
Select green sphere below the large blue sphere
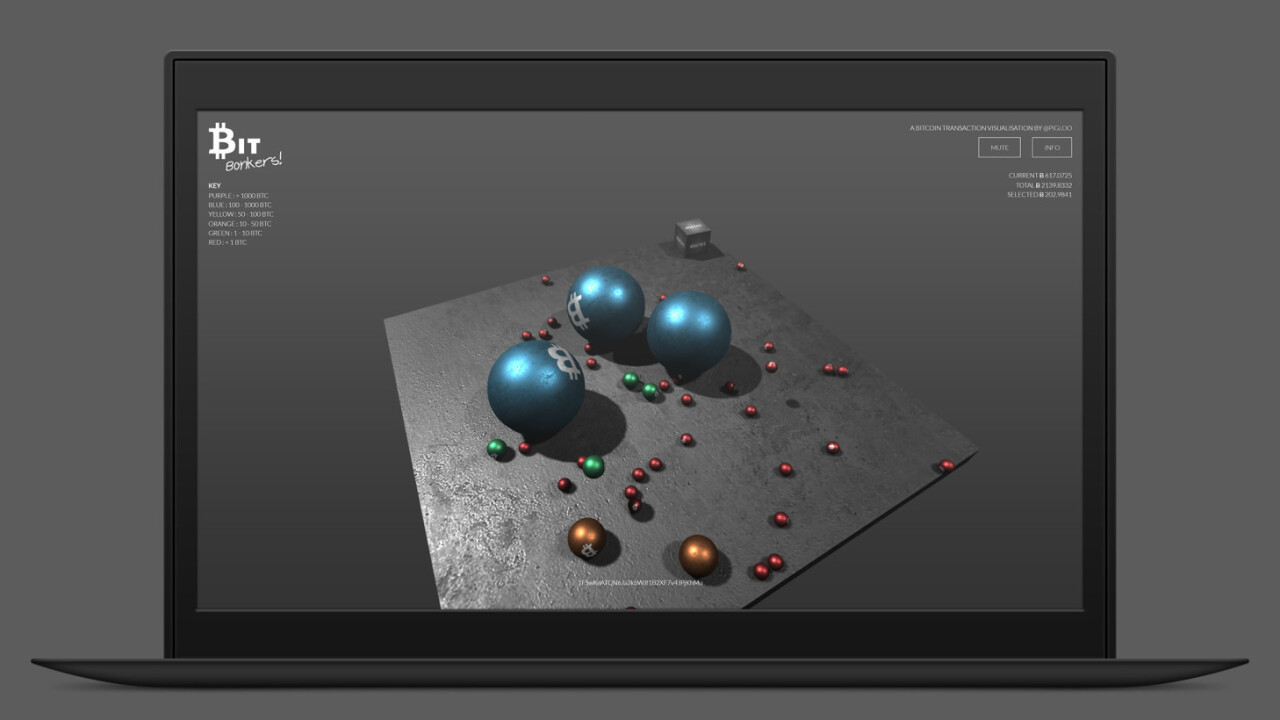593,466
